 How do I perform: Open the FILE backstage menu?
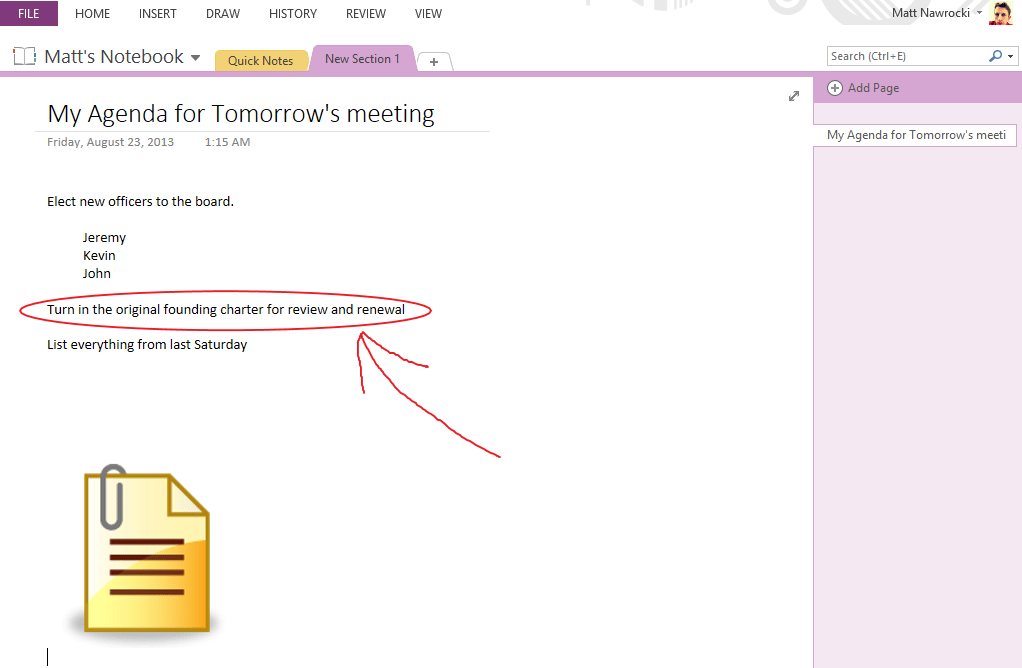[29, 13]
